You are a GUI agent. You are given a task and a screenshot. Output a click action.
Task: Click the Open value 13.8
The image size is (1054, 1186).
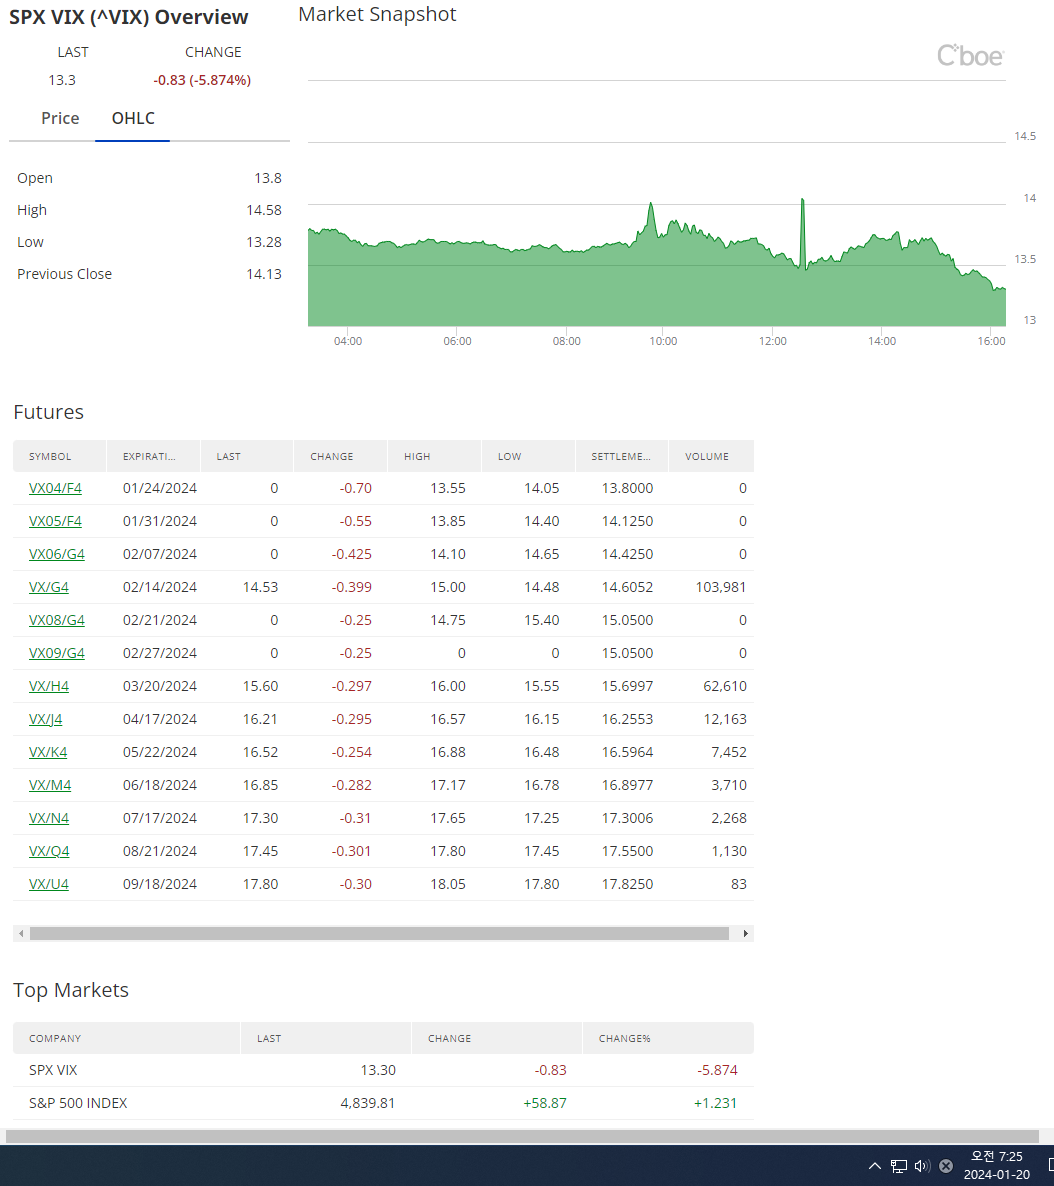(x=268, y=179)
